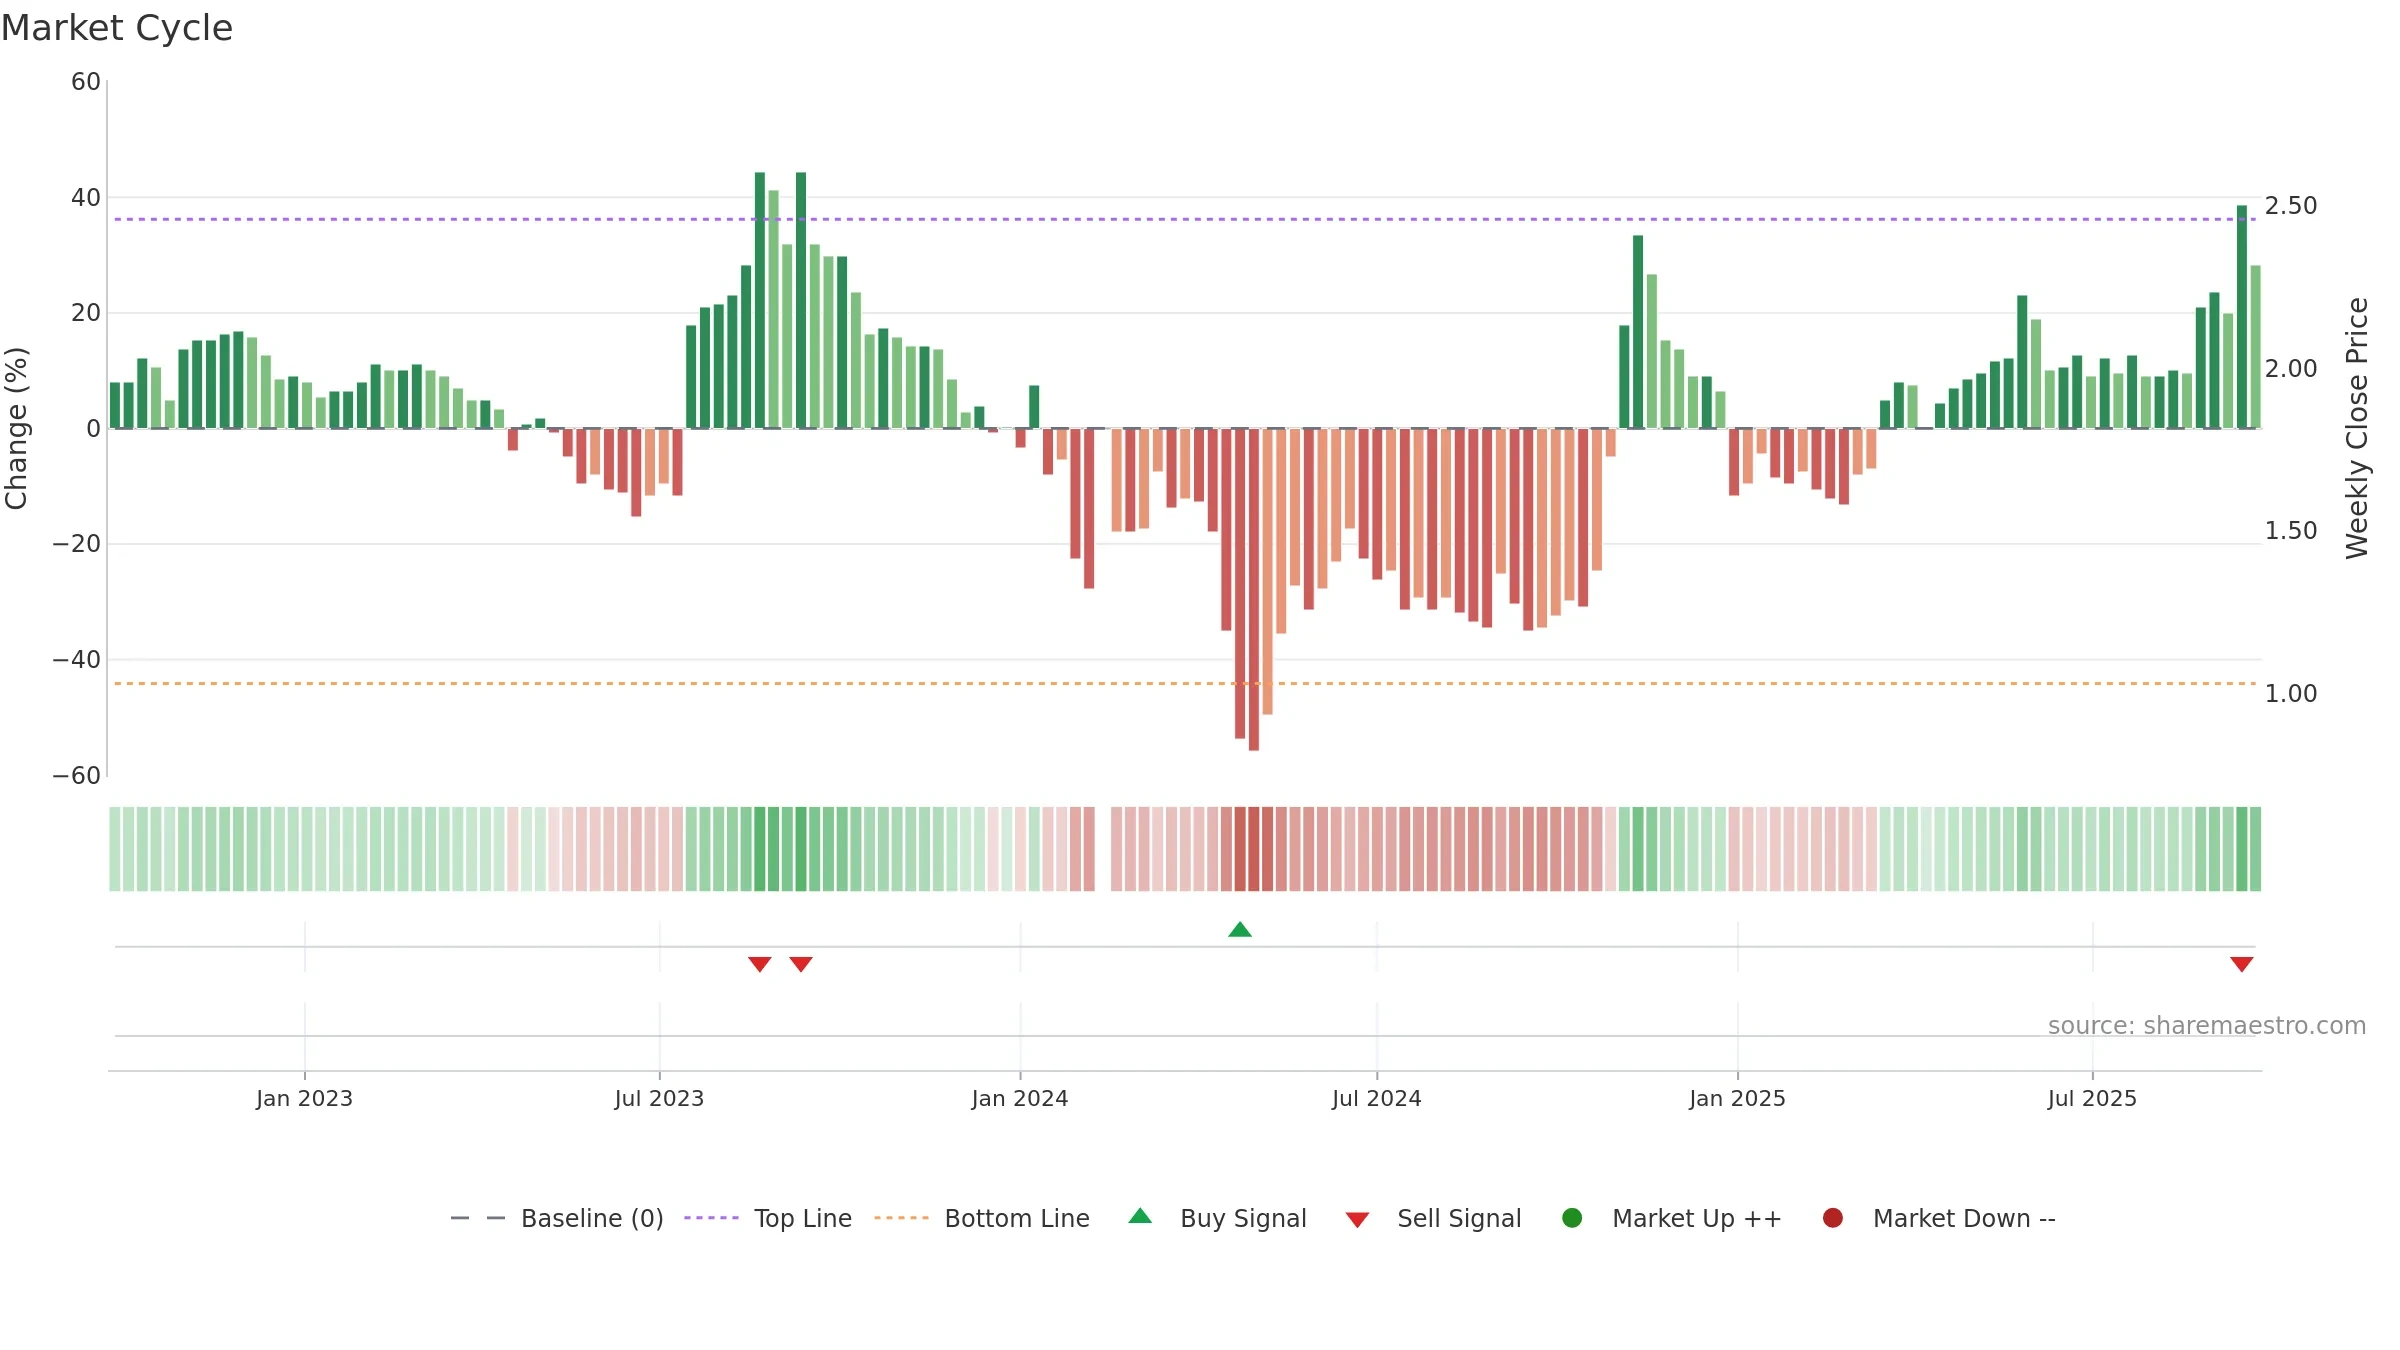This screenshot has height=1350, width=2400.
Task: Click the Change (%) axis title
Action: pyautogui.click(x=17, y=428)
